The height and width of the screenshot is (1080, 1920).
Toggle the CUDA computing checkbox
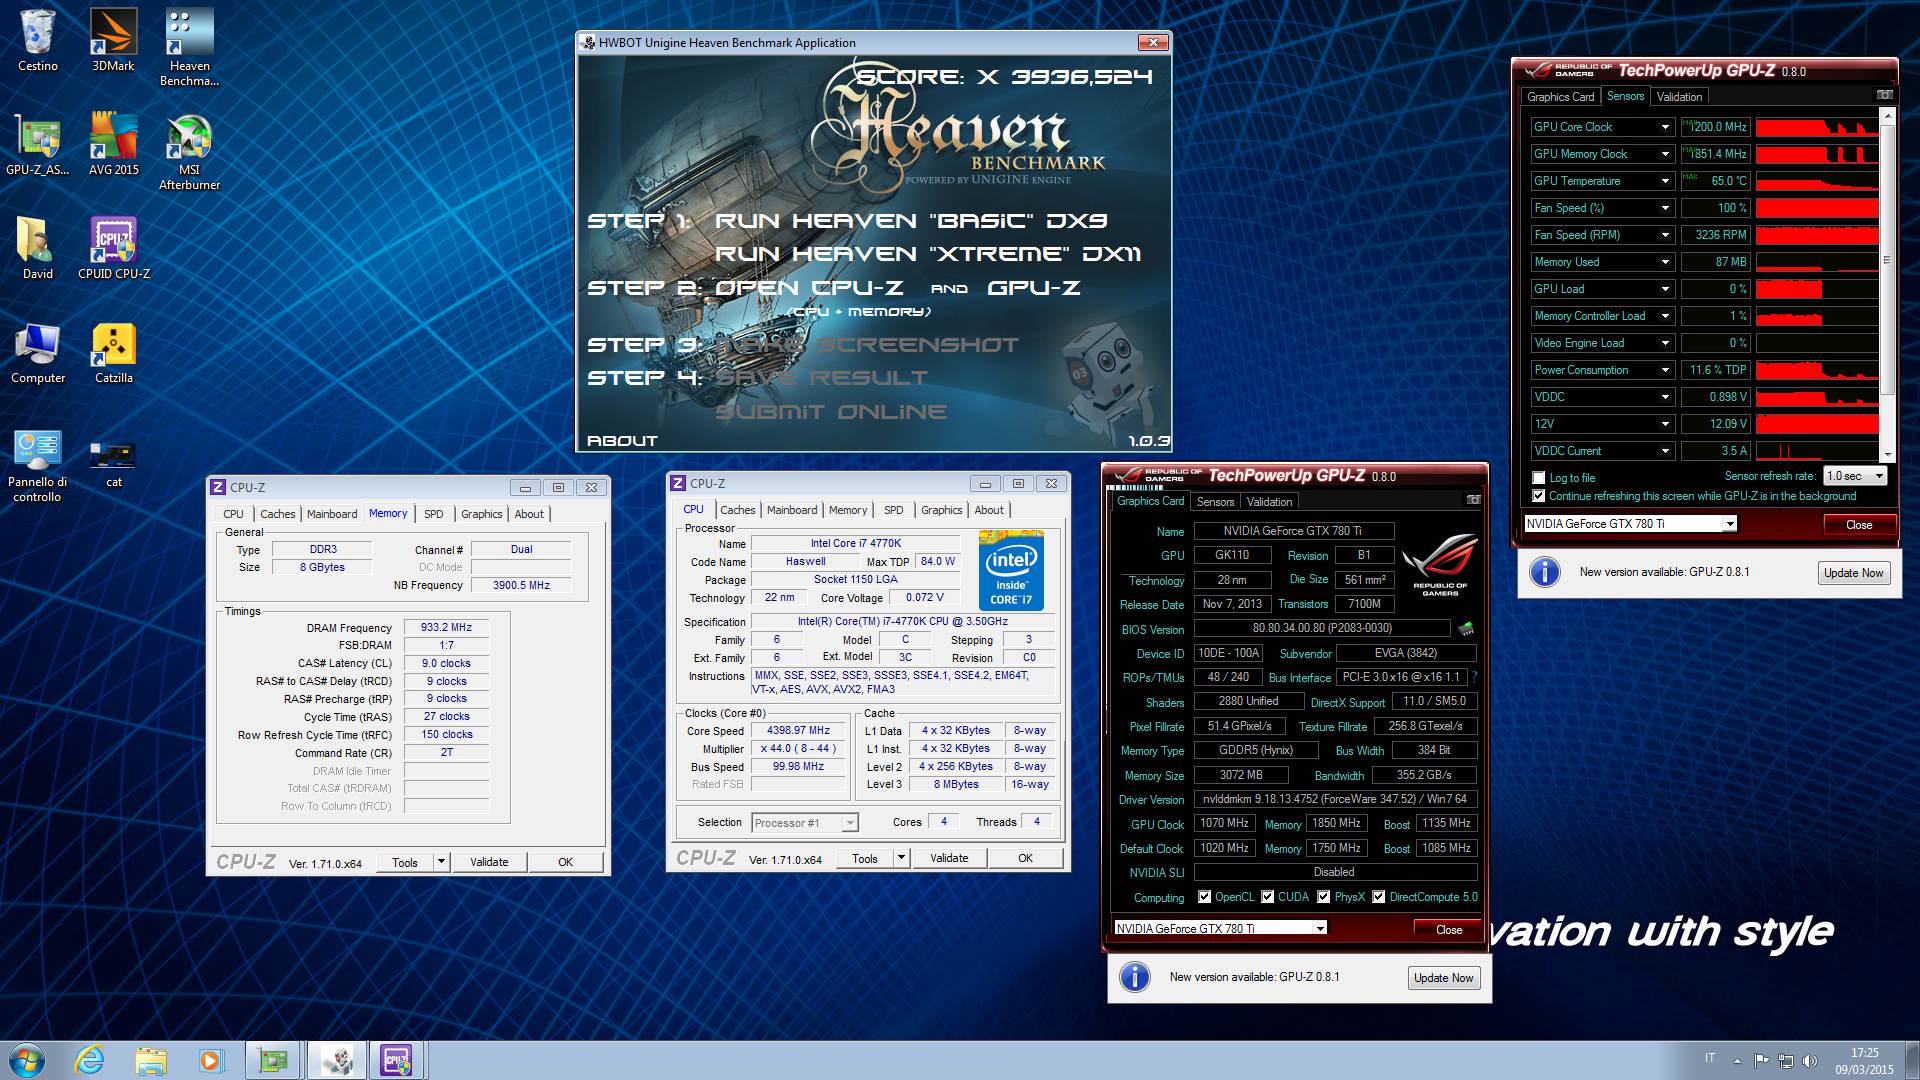[x=1268, y=897]
